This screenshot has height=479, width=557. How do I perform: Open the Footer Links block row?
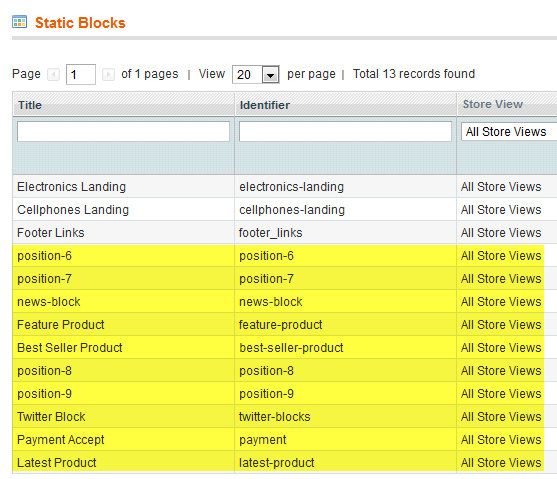[x=285, y=233]
